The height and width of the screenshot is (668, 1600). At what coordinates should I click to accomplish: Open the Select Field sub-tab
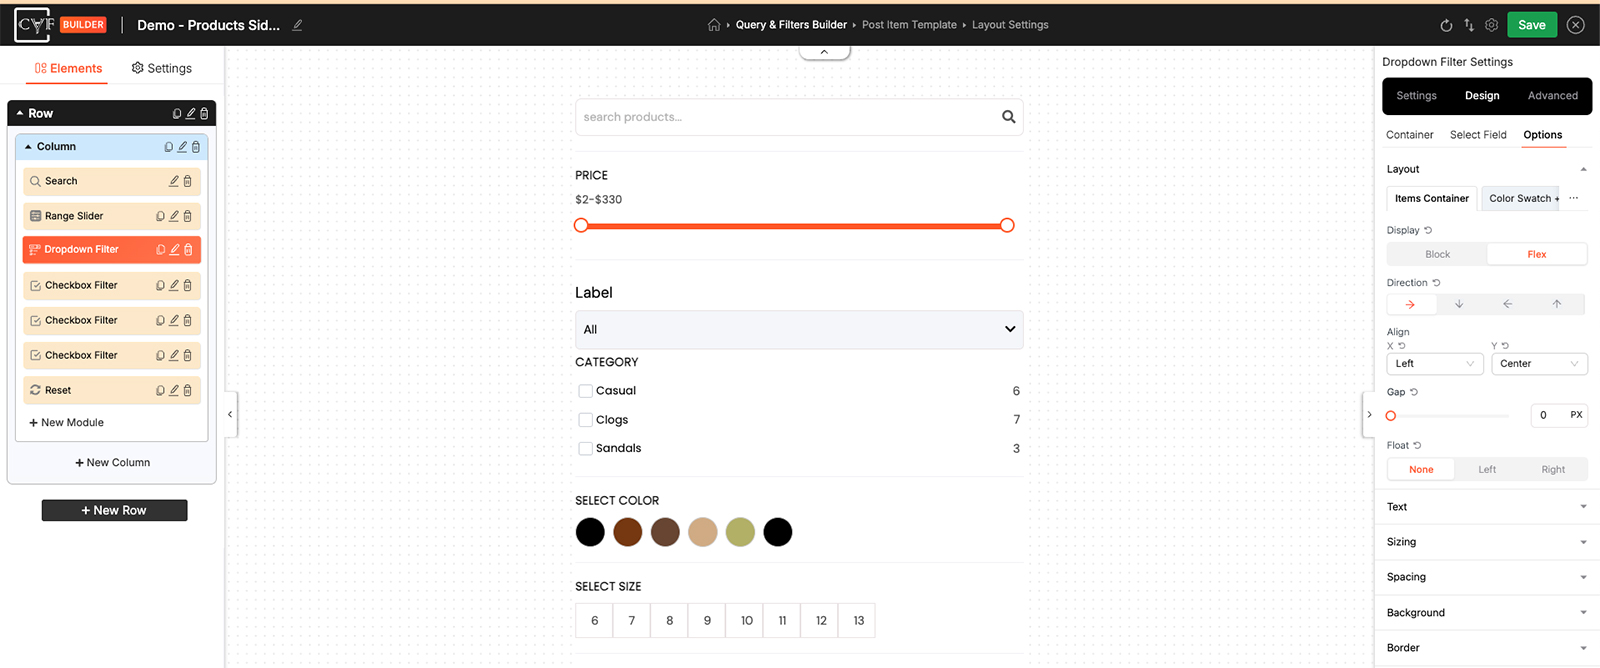point(1478,135)
